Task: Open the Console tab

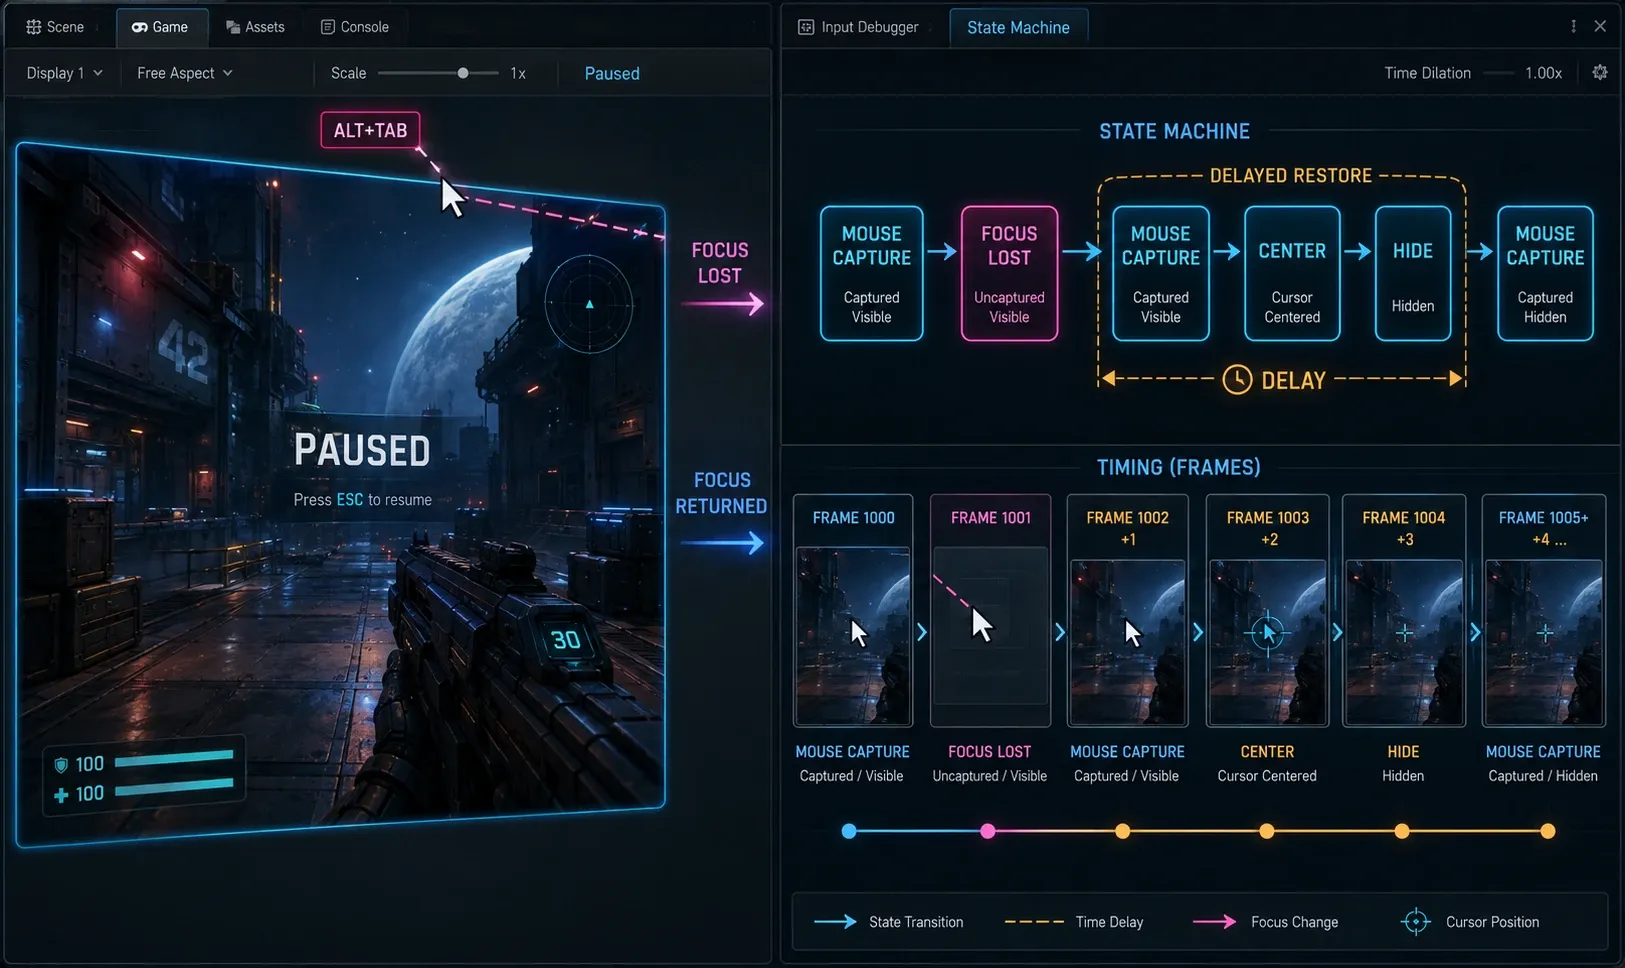Action: point(354,27)
